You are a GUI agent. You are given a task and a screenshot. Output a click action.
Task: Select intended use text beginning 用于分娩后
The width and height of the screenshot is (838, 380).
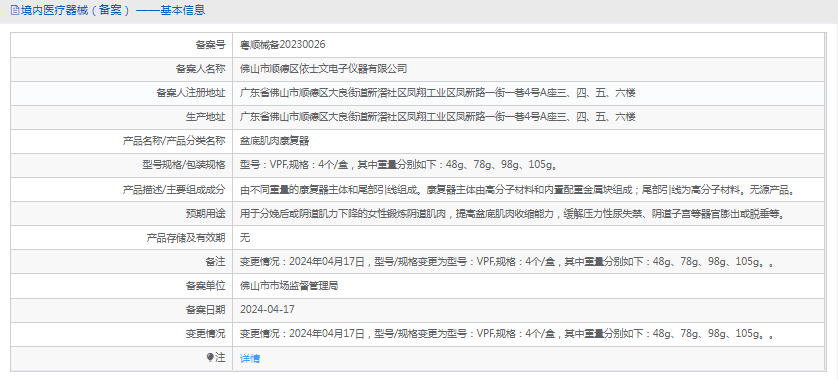pos(513,214)
